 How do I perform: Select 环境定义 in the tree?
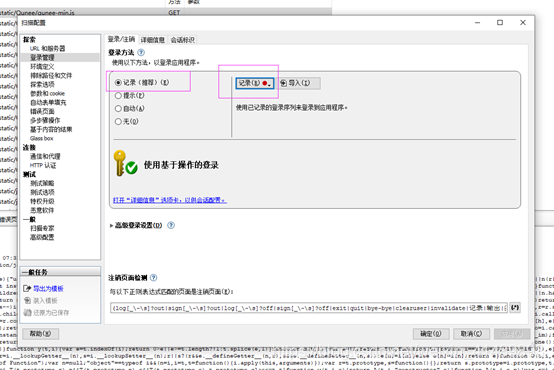click(x=42, y=66)
